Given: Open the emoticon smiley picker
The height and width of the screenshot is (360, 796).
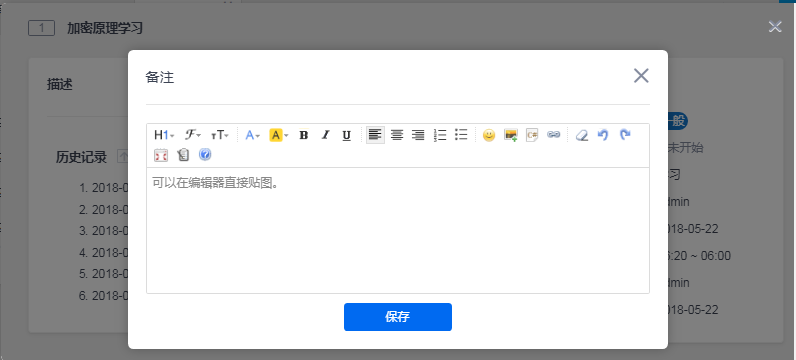Looking at the screenshot, I should (489, 135).
